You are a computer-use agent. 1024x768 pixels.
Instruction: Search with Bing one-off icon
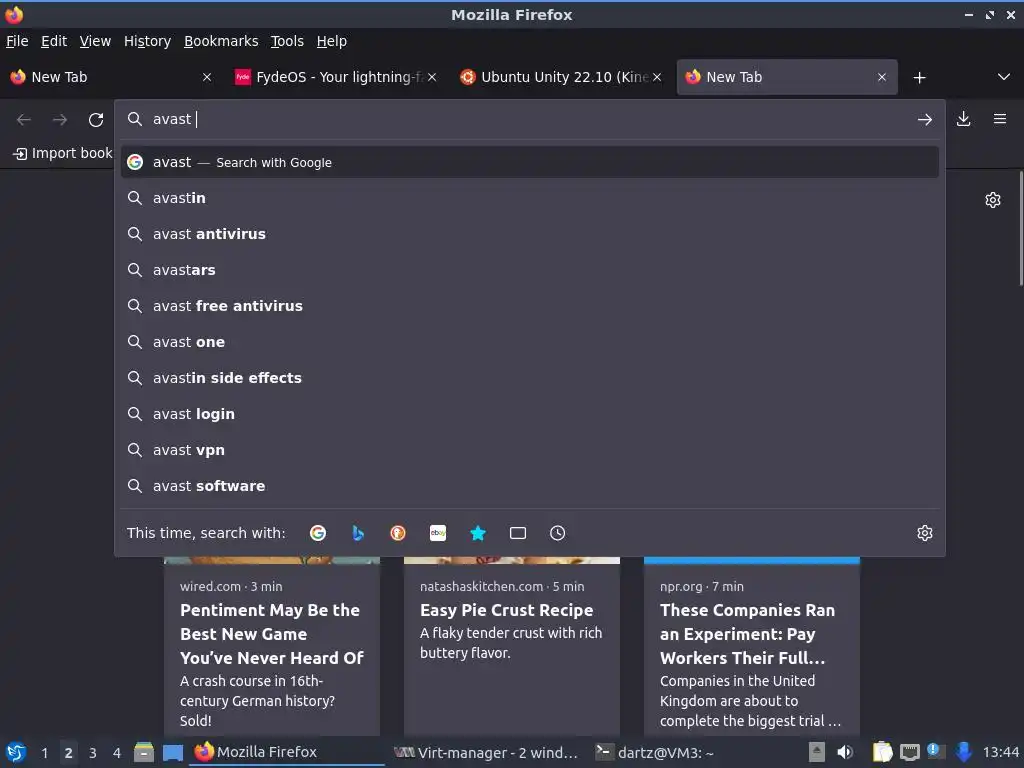358,533
